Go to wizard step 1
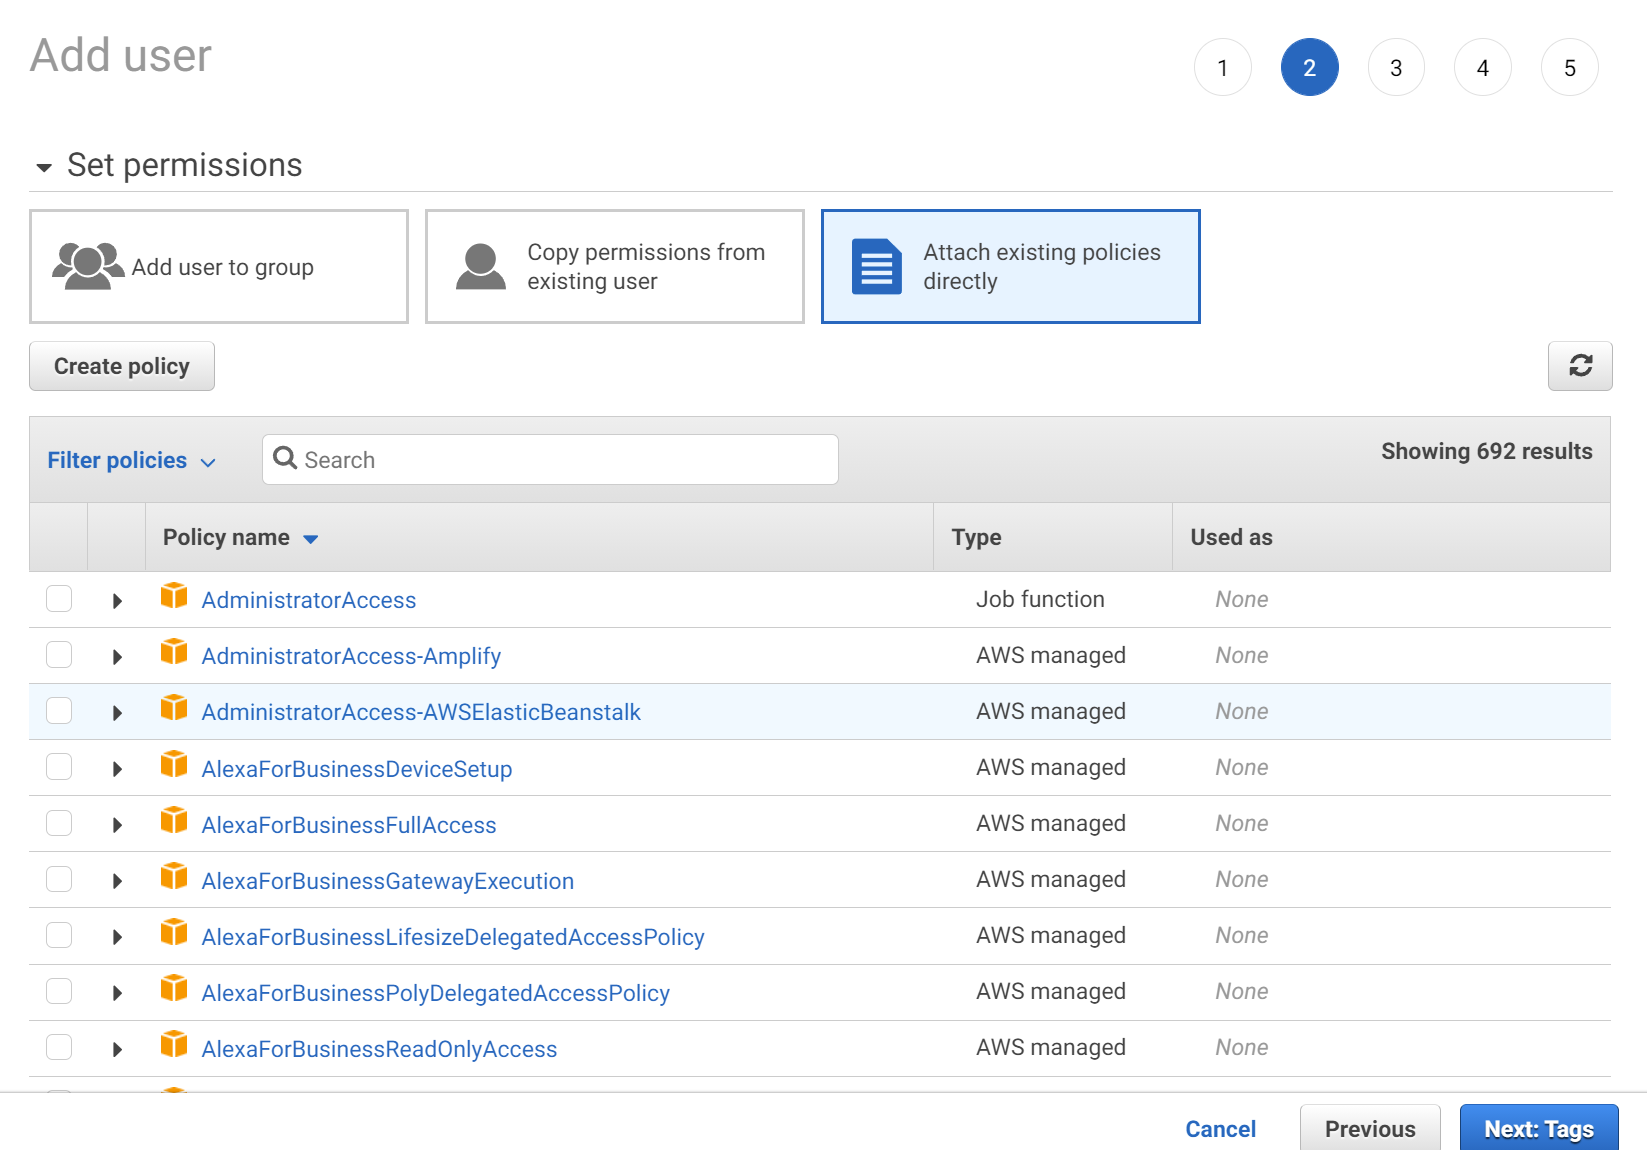This screenshot has width=1647, height=1150. [x=1222, y=67]
